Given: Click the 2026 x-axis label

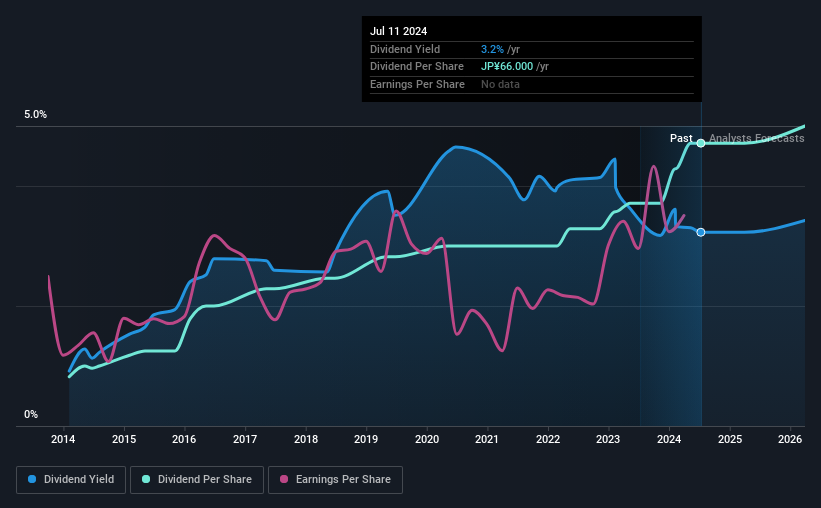Looking at the screenshot, I should coord(790,439).
